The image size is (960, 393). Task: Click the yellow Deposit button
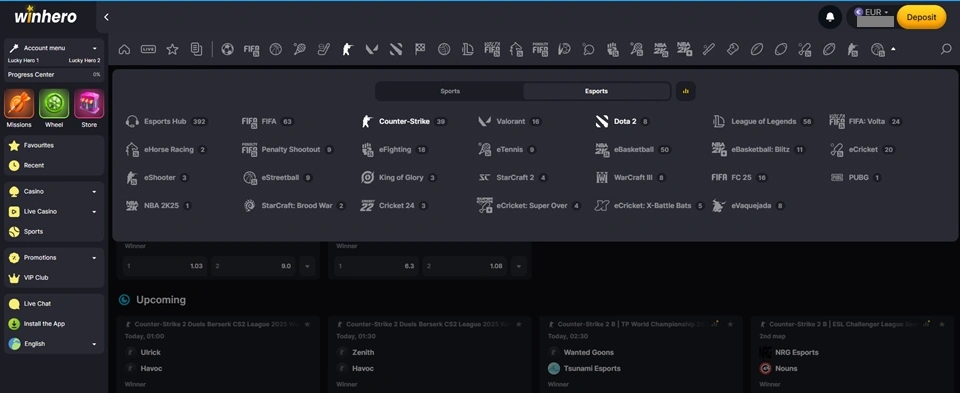pos(921,17)
